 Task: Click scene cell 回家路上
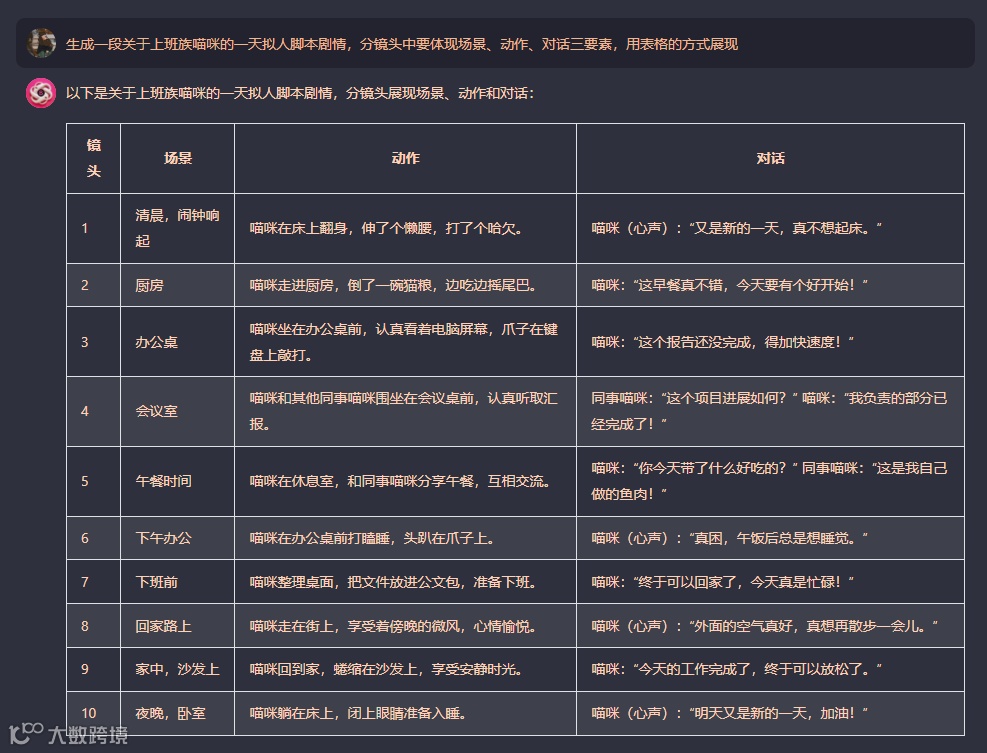click(178, 626)
